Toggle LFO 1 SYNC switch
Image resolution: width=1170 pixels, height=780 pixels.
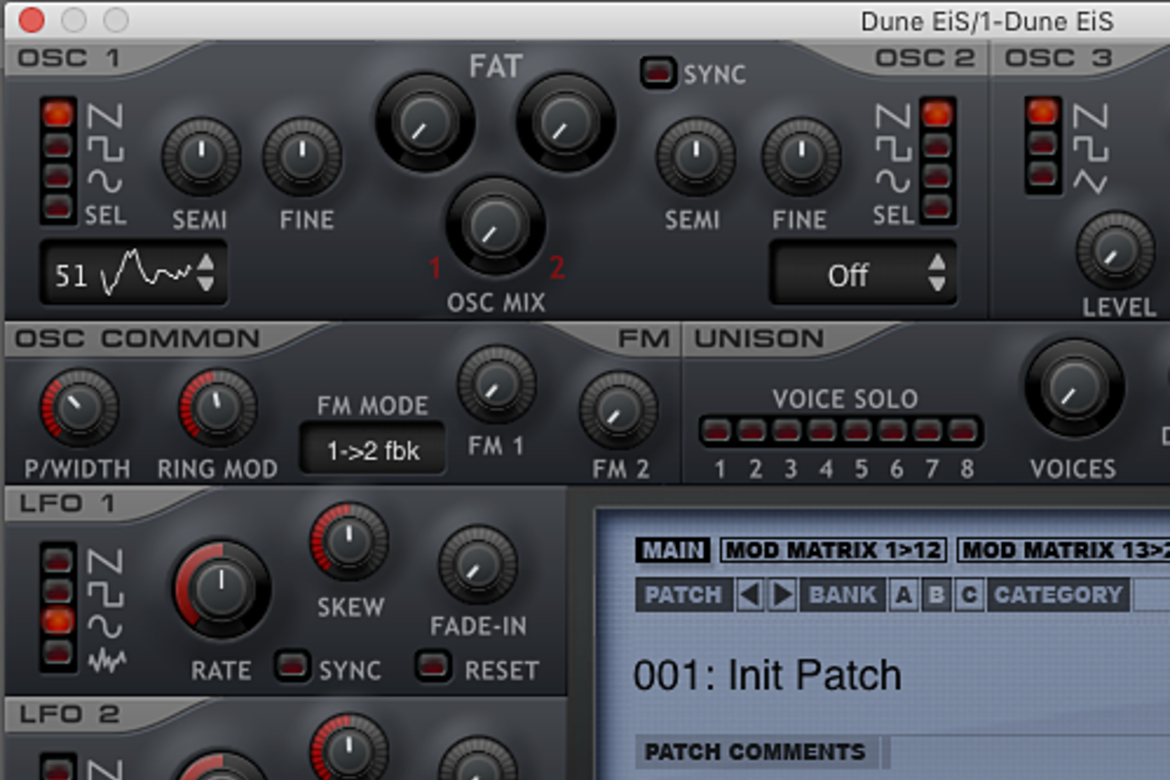coord(292,665)
